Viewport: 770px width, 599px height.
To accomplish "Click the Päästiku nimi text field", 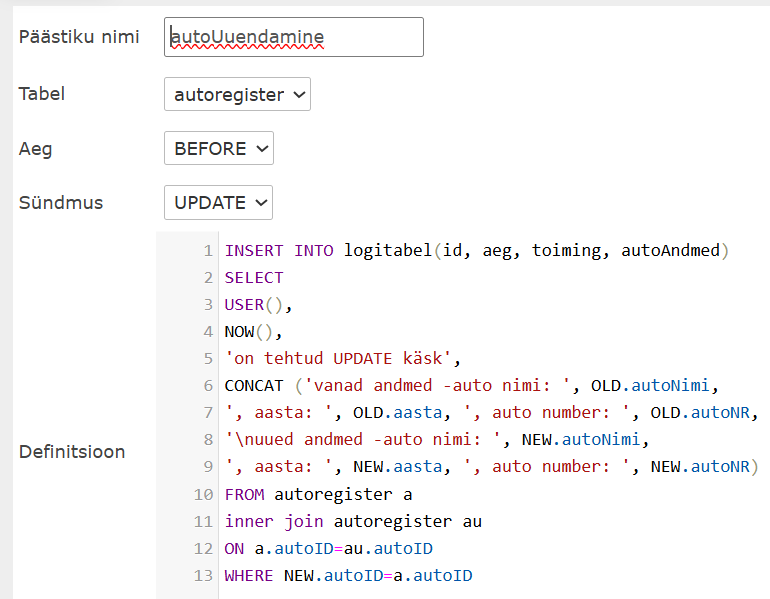I will click(293, 37).
